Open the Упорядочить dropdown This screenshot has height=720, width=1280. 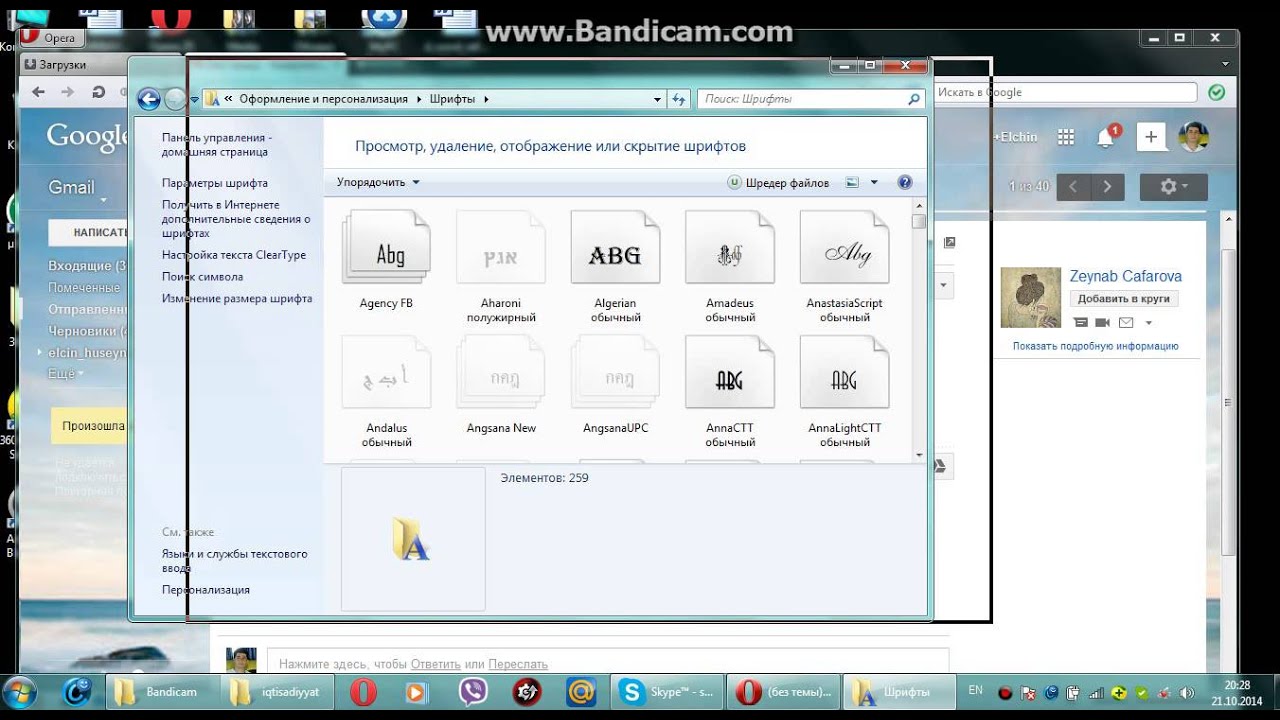point(378,183)
